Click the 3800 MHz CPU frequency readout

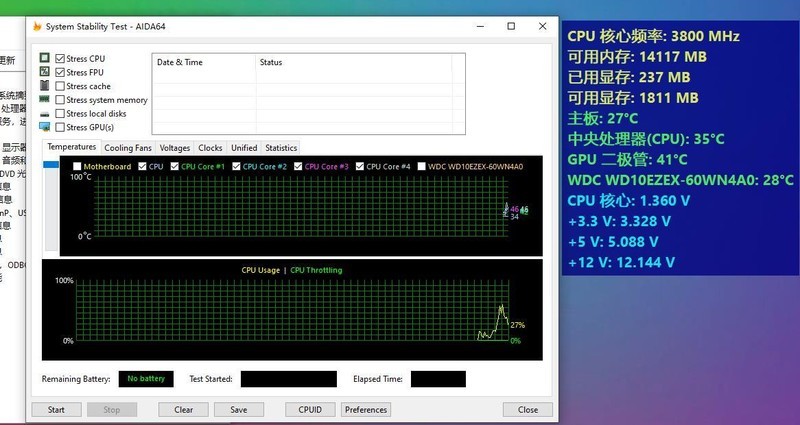pyautogui.click(x=654, y=36)
